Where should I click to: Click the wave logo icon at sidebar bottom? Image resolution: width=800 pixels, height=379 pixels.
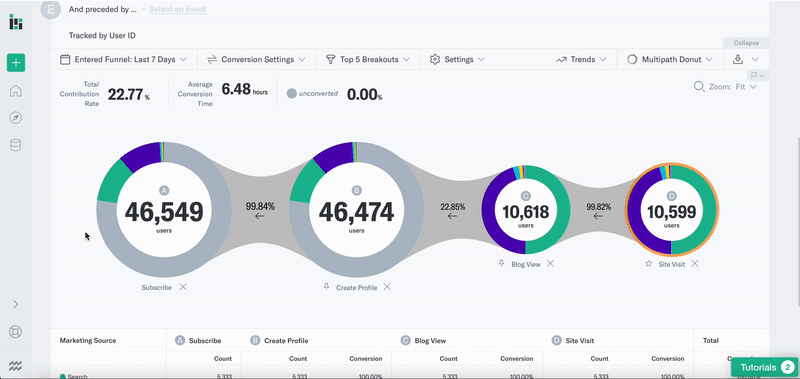[16, 366]
